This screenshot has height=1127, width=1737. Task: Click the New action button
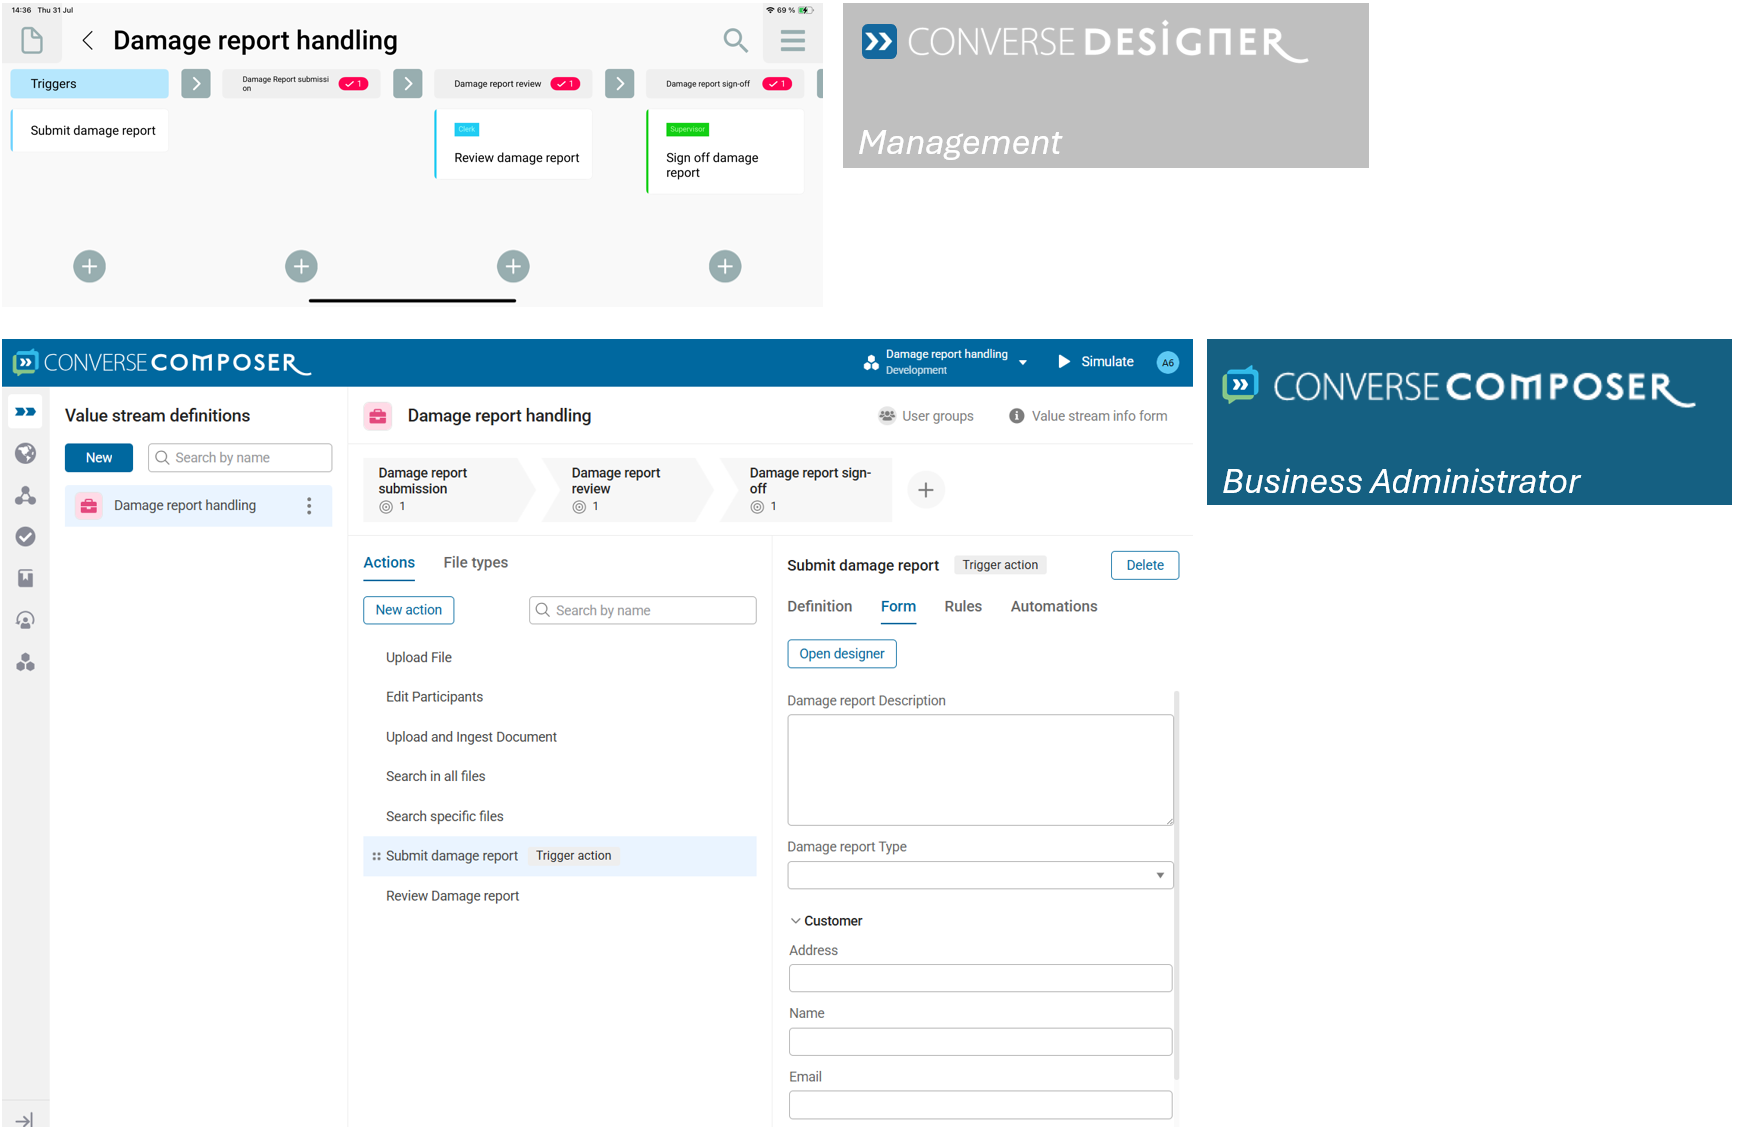[x=408, y=610]
